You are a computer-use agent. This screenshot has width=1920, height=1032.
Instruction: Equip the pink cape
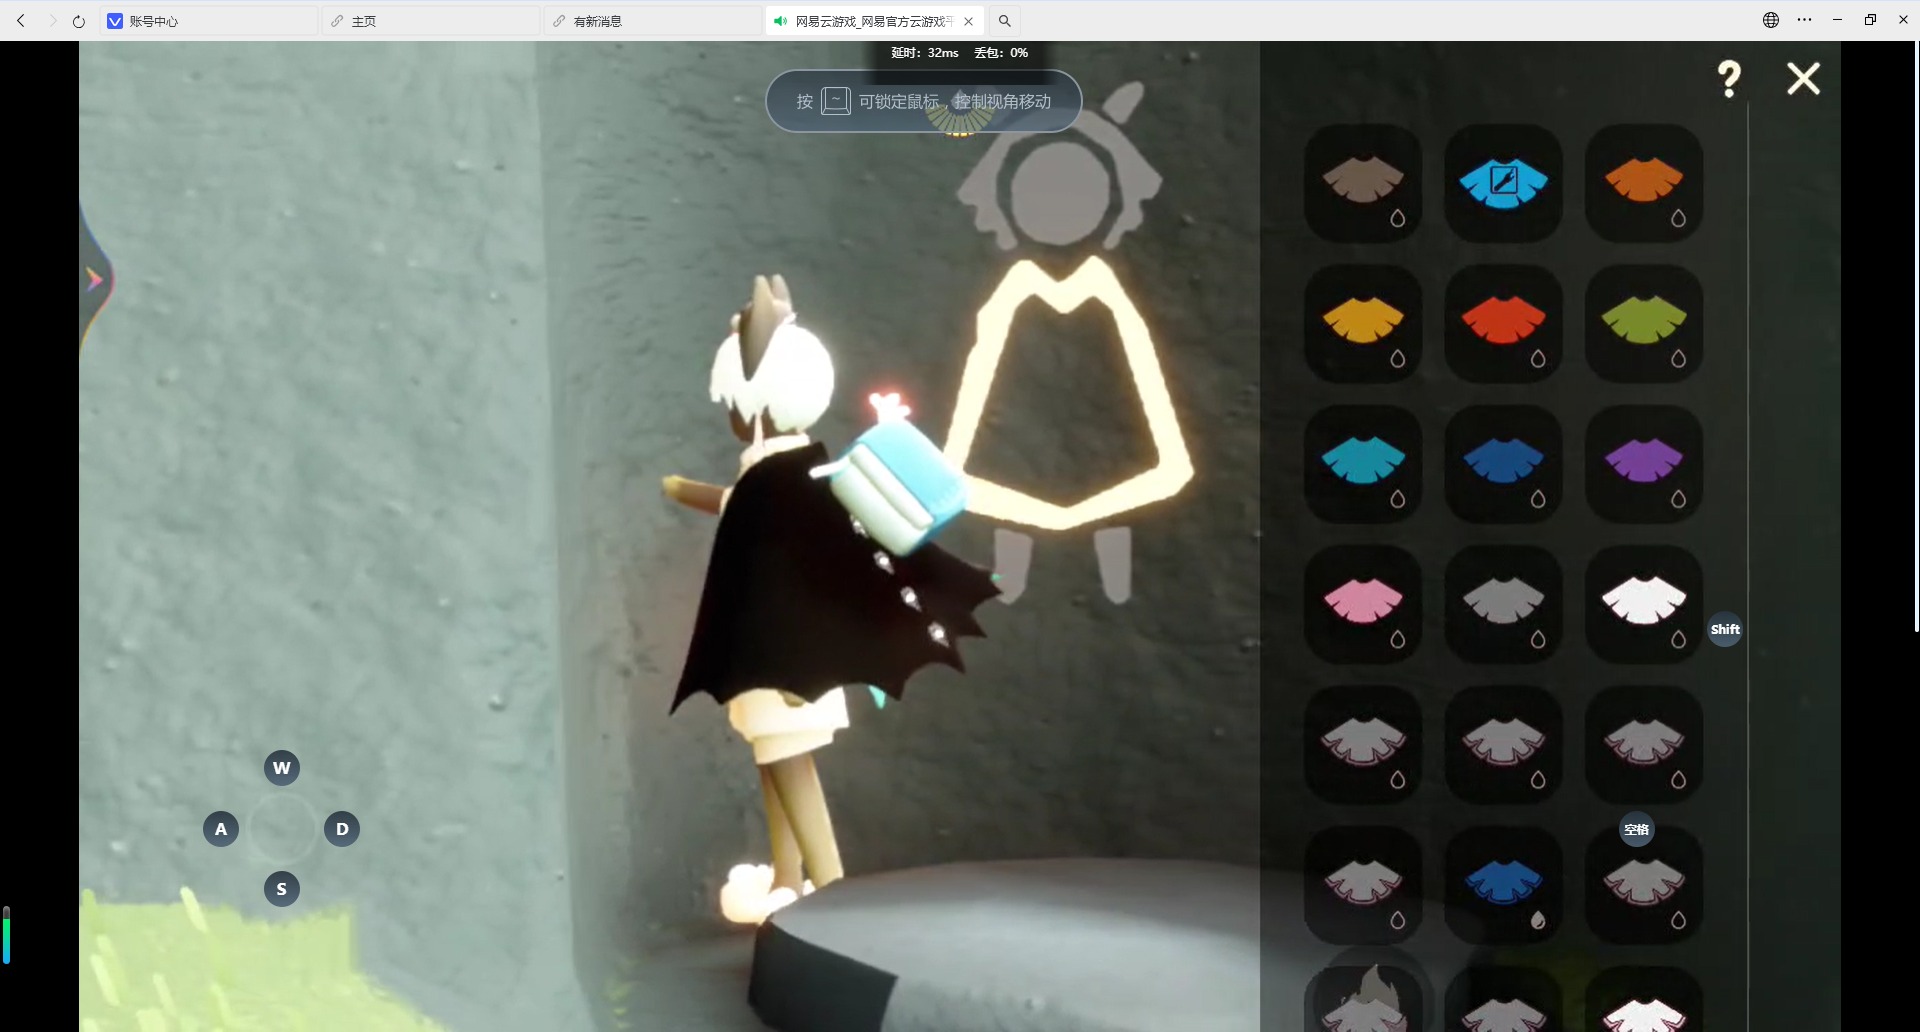(x=1363, y=604)
